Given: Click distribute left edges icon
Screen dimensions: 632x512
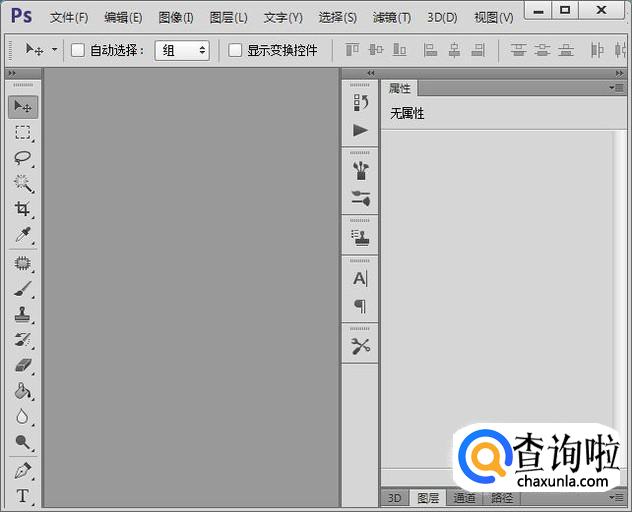Looking at the screenshot, I should [x=597, y=50].
